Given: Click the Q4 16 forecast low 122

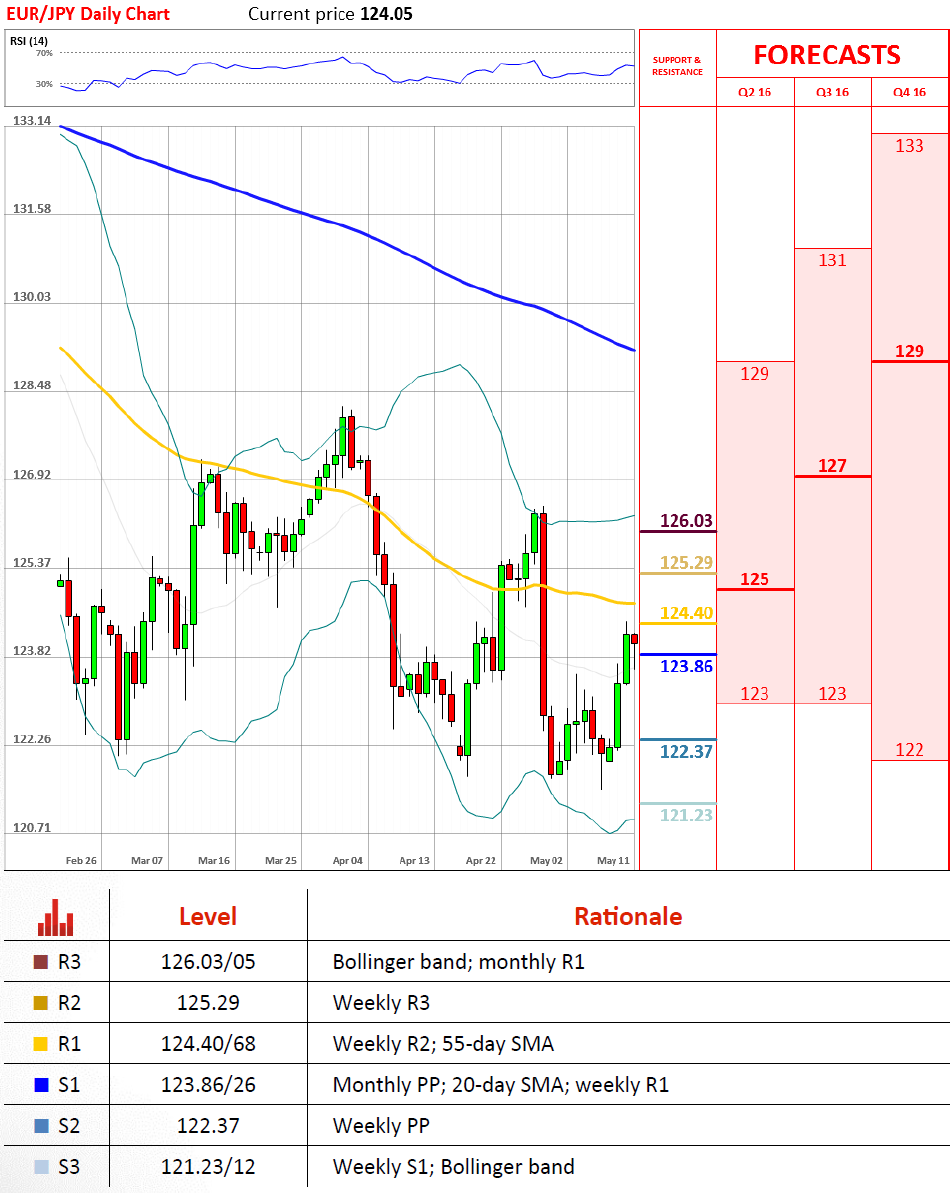Looking at the screenshot, I should (x=909, y=750).
